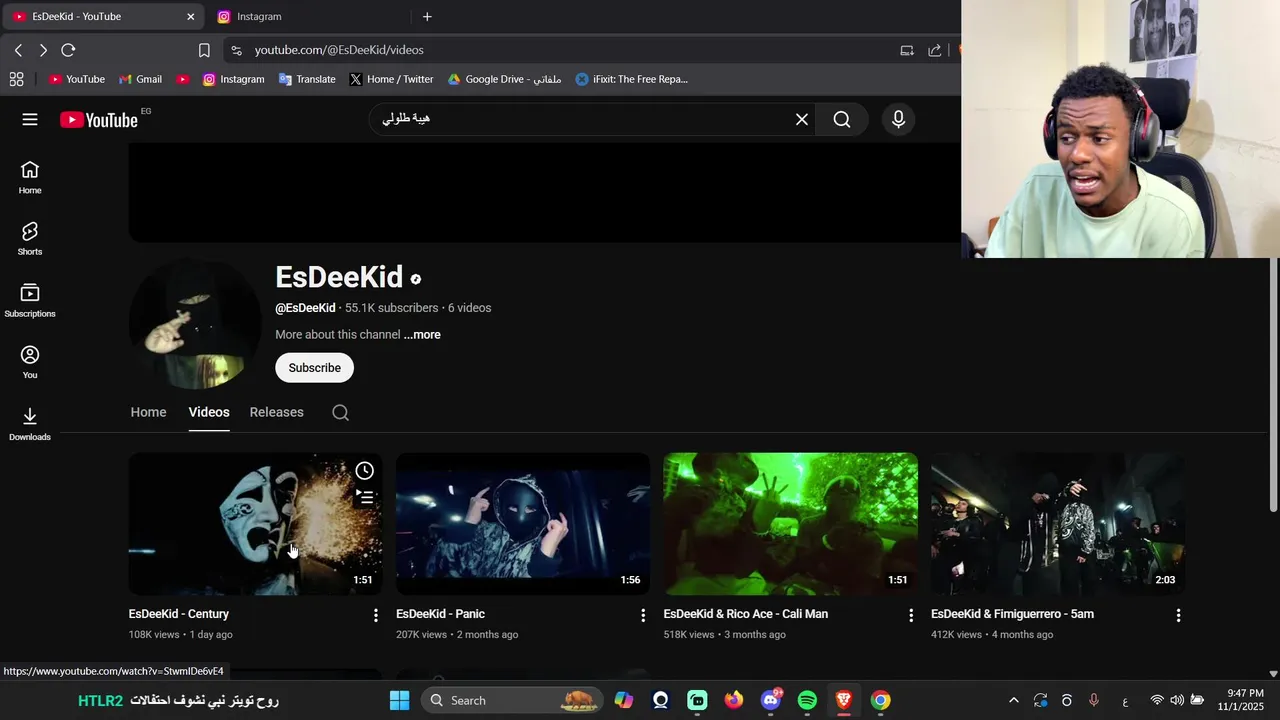Clear the YouTube search box text
Viewport: 1280px width, 720px height.
[x=802, y=120]
